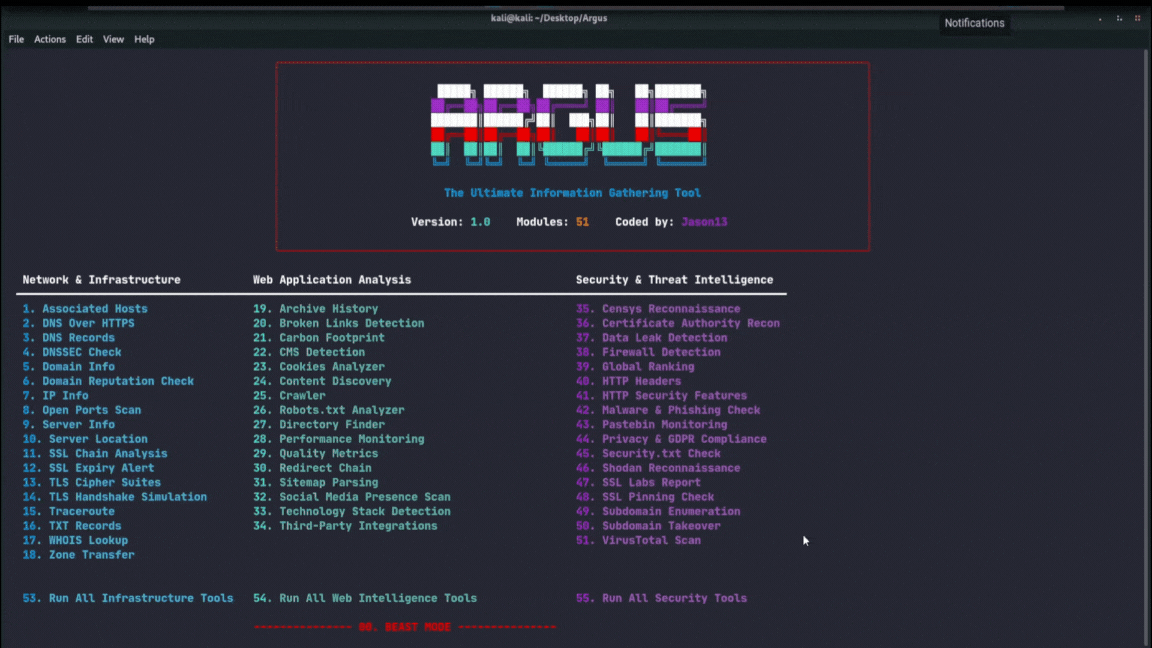The image size is (1152, 648).
Task: Close the terminal window
Action: click(1138, 18)
